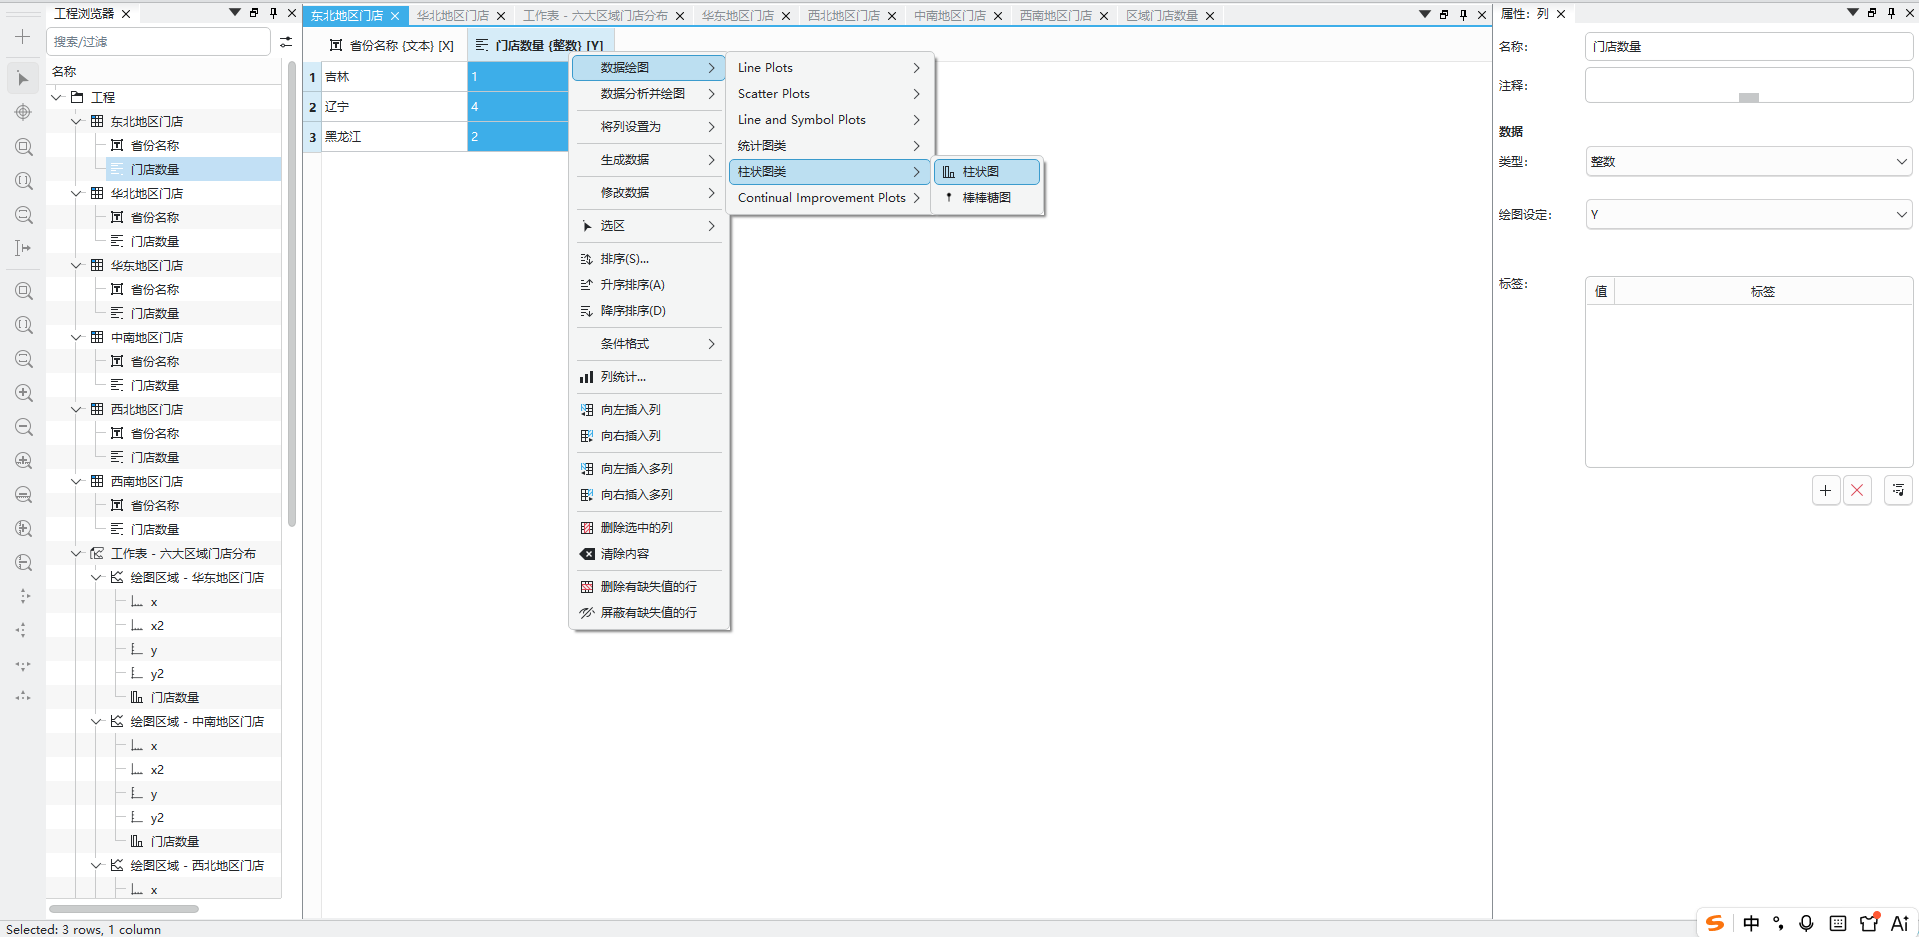Select y2 under 绘图区域 - 中南地区门店

(157, 818)
